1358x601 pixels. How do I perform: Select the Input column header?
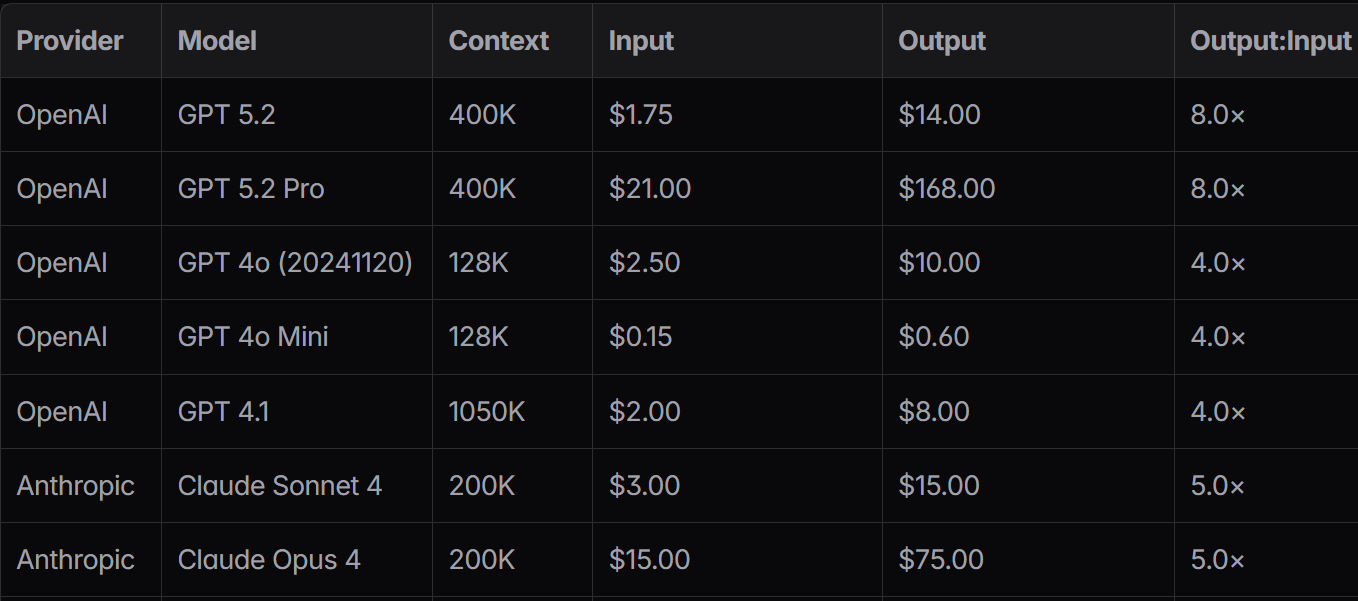pos(641,41)
